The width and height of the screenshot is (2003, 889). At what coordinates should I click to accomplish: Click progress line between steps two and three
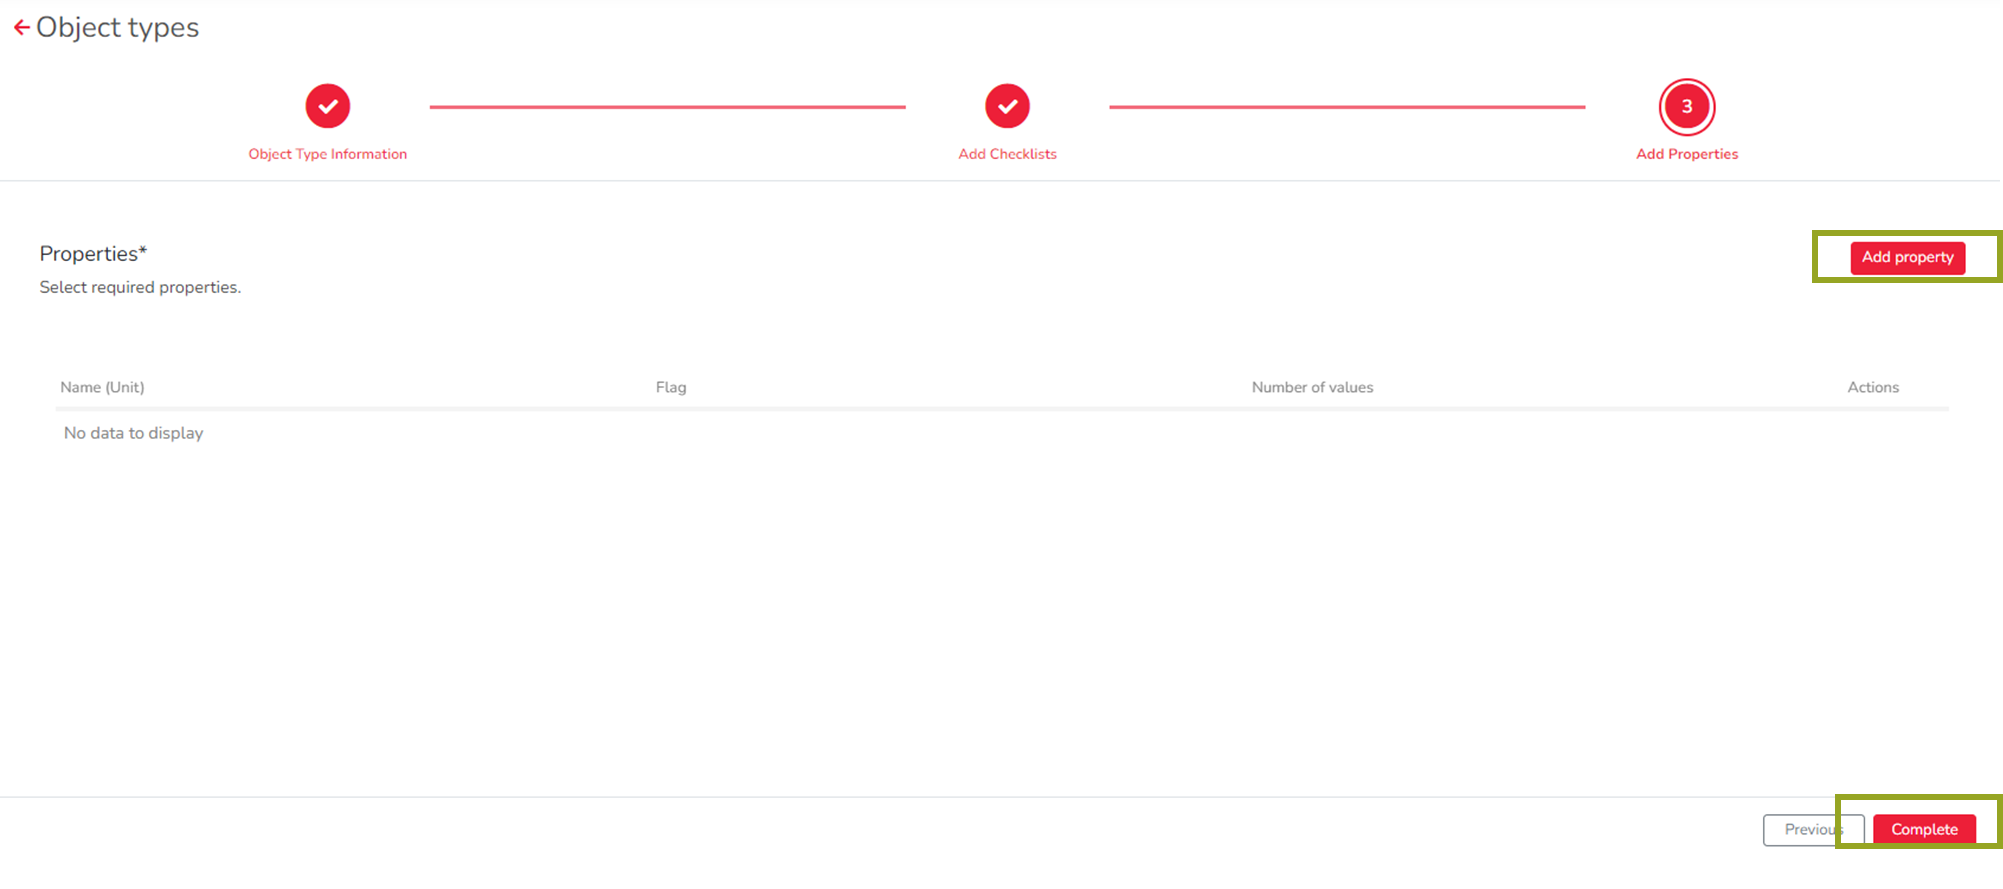click(1347, 107)
